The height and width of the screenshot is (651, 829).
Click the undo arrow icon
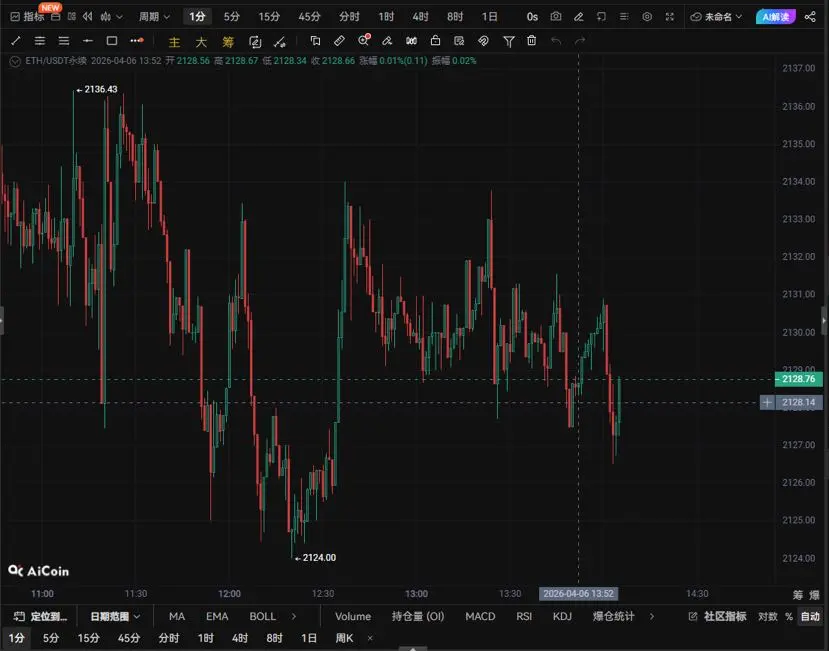pos(556,41)
